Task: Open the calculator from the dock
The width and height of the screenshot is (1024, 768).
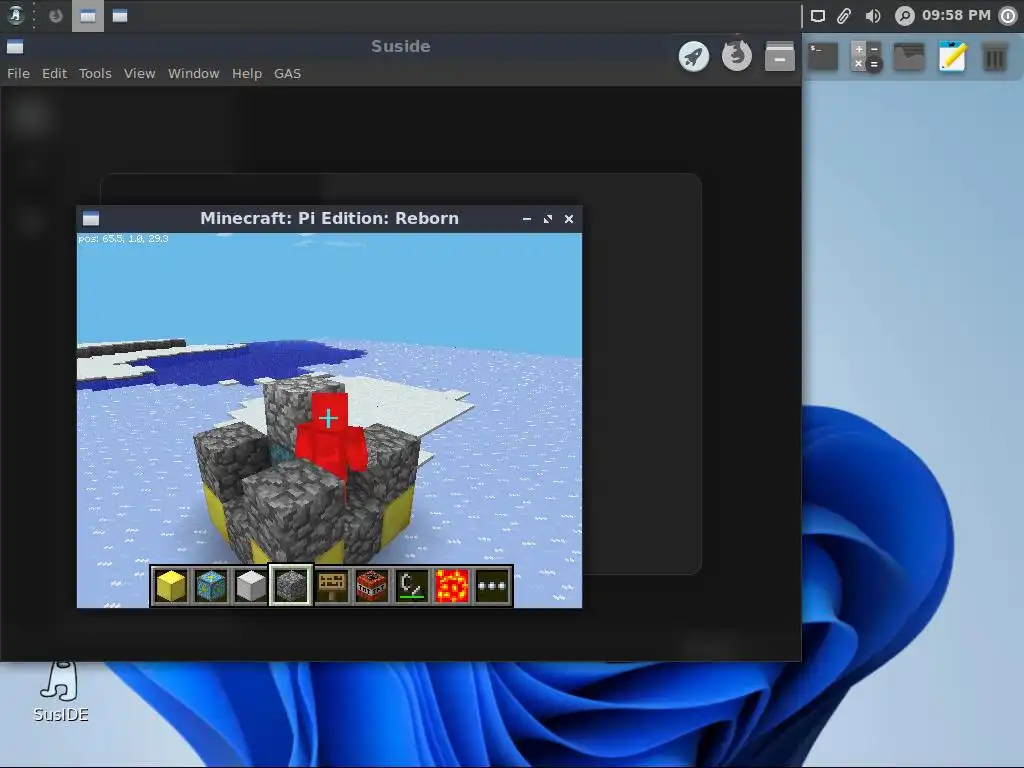Action: [866, 57]
